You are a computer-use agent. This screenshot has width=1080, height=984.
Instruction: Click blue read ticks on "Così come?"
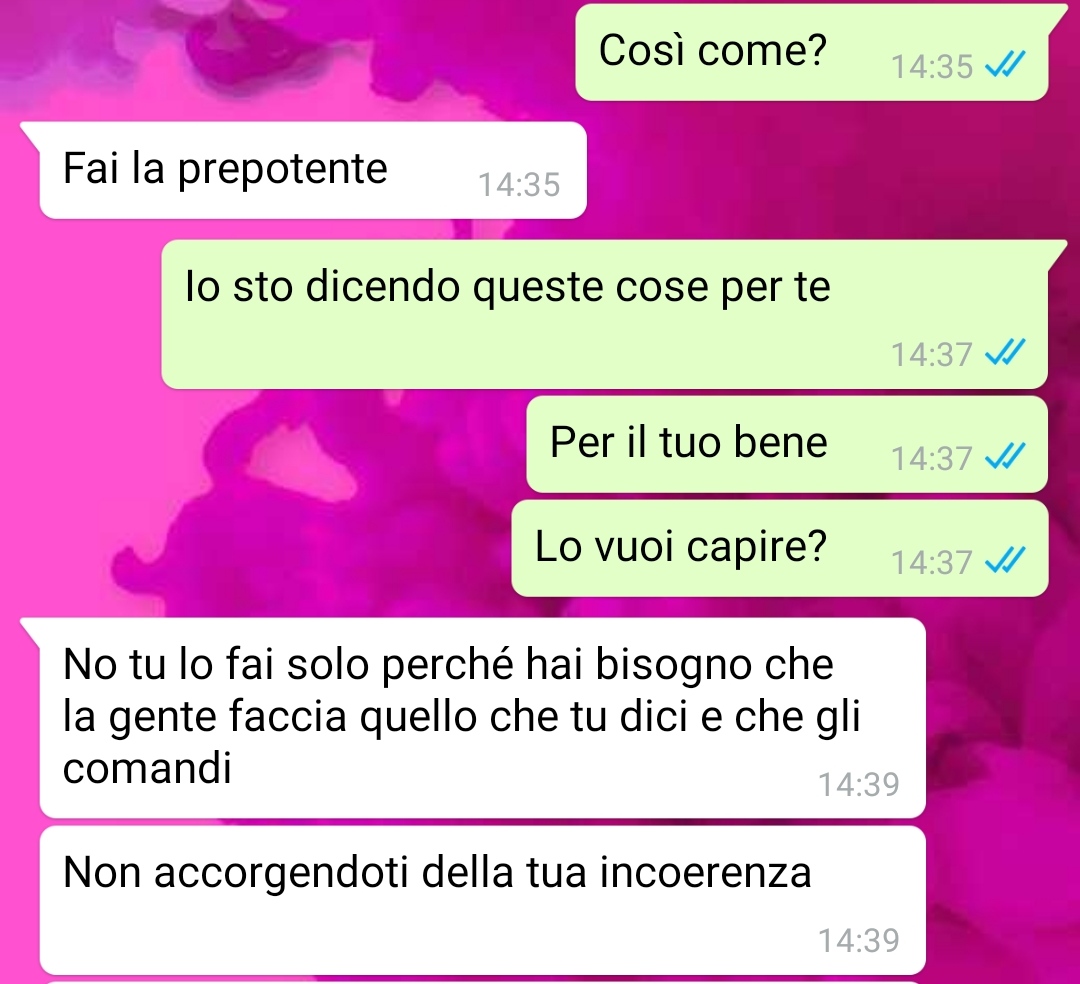1006,65
